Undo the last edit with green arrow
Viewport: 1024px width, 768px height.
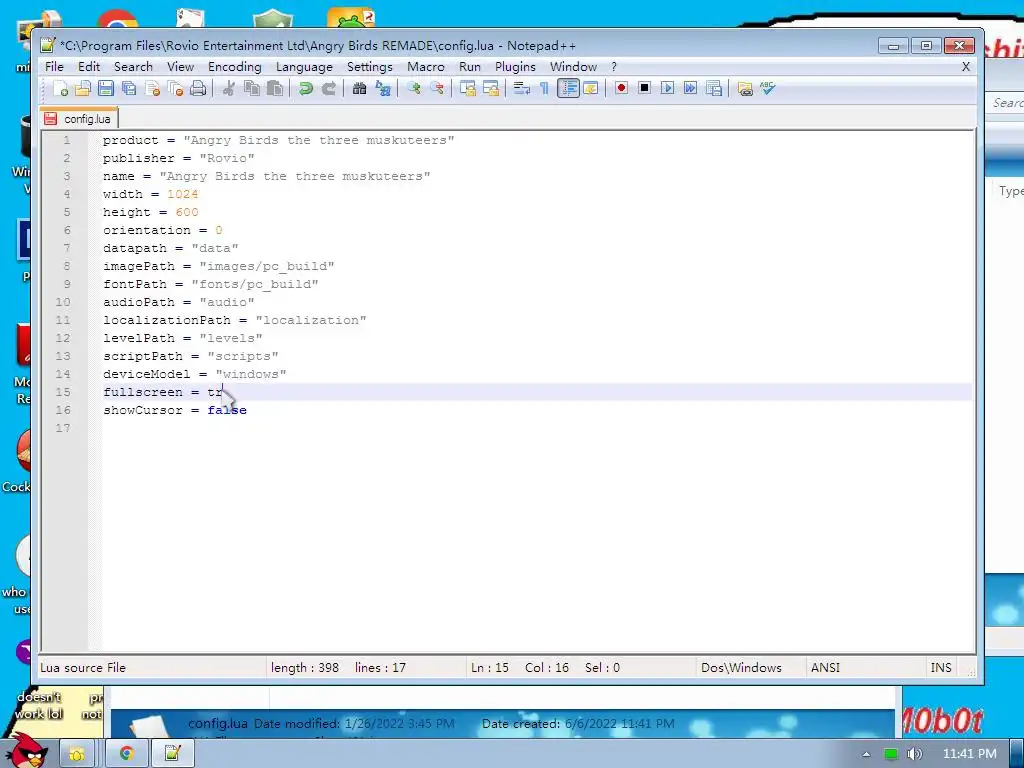point(305,88)
